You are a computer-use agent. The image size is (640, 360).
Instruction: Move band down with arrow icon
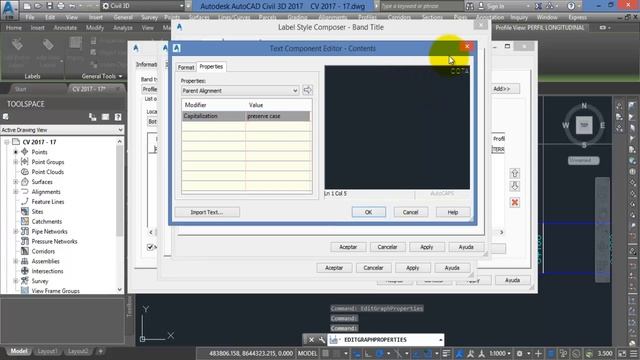(515, 187)
